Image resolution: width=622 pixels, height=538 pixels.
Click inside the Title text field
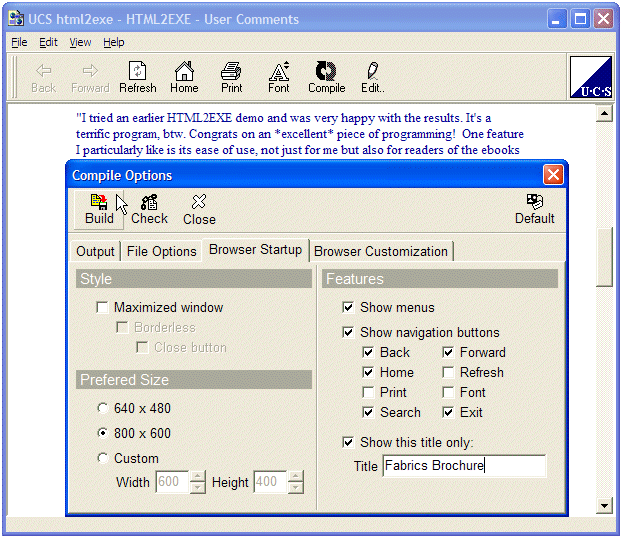click(x=464, y=465)
